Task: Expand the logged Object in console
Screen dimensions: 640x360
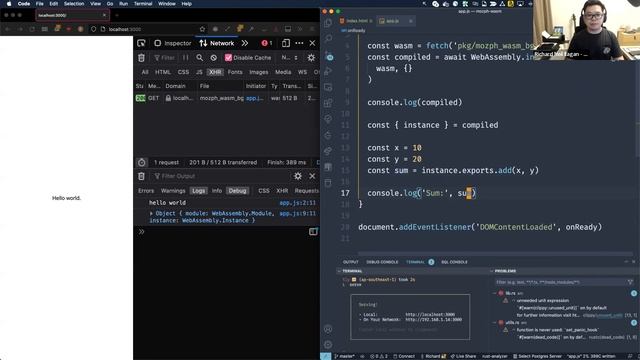Action: [151, 213]
